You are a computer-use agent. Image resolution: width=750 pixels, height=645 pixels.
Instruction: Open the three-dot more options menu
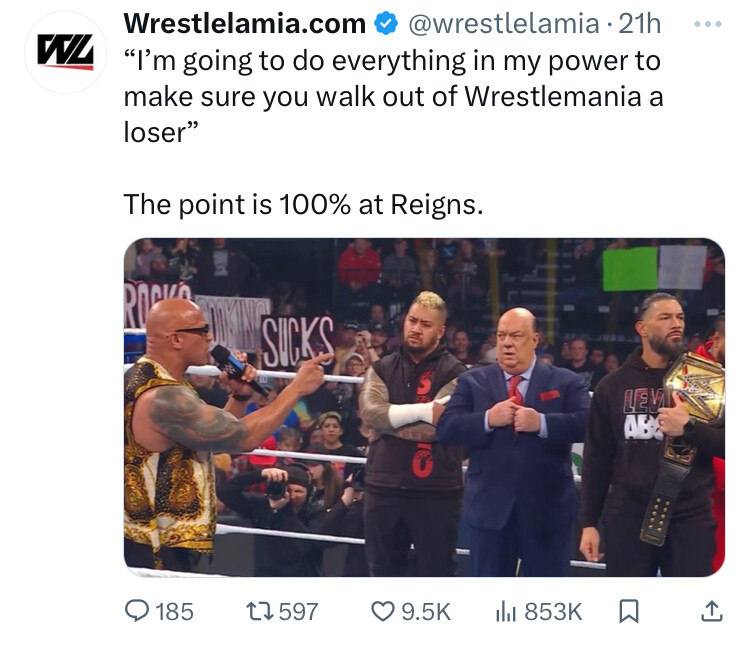tap(708, 24)
